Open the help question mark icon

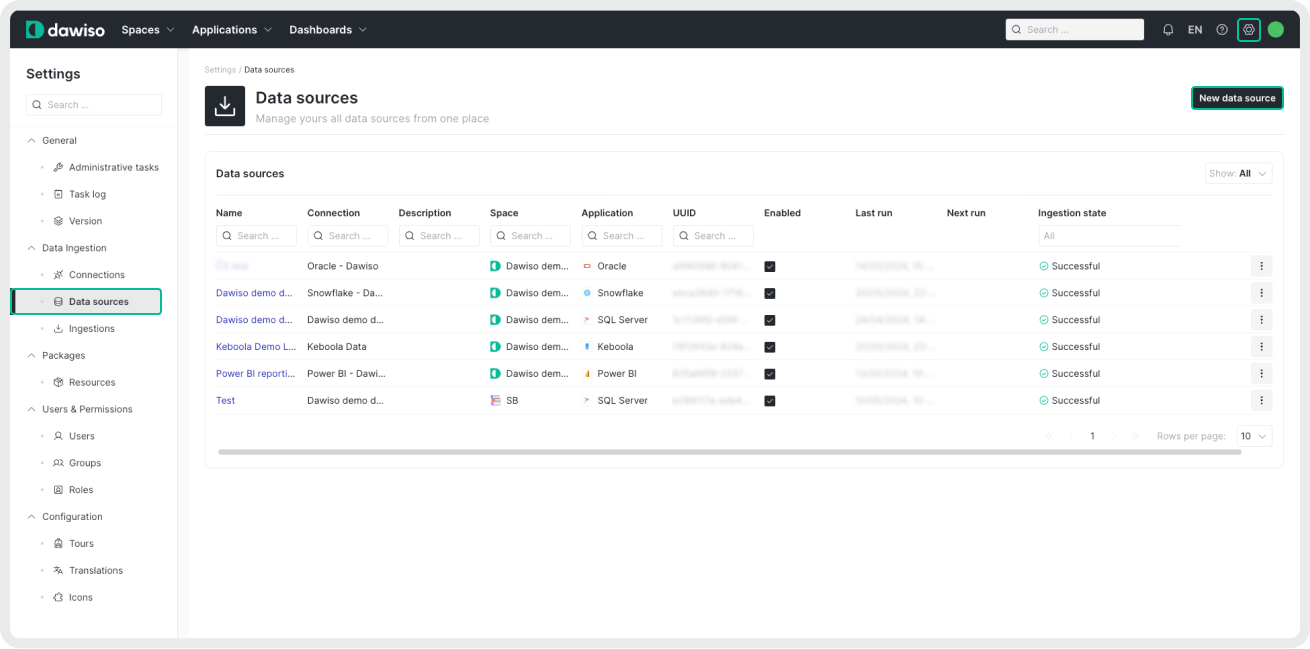tap(1221, 30)
